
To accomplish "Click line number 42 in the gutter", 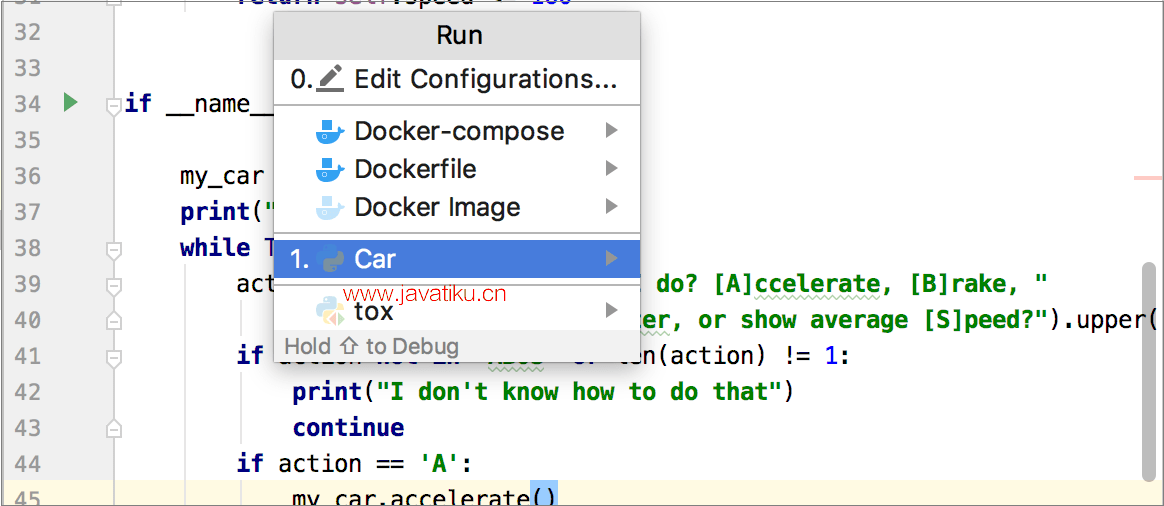I will point(27,392).
